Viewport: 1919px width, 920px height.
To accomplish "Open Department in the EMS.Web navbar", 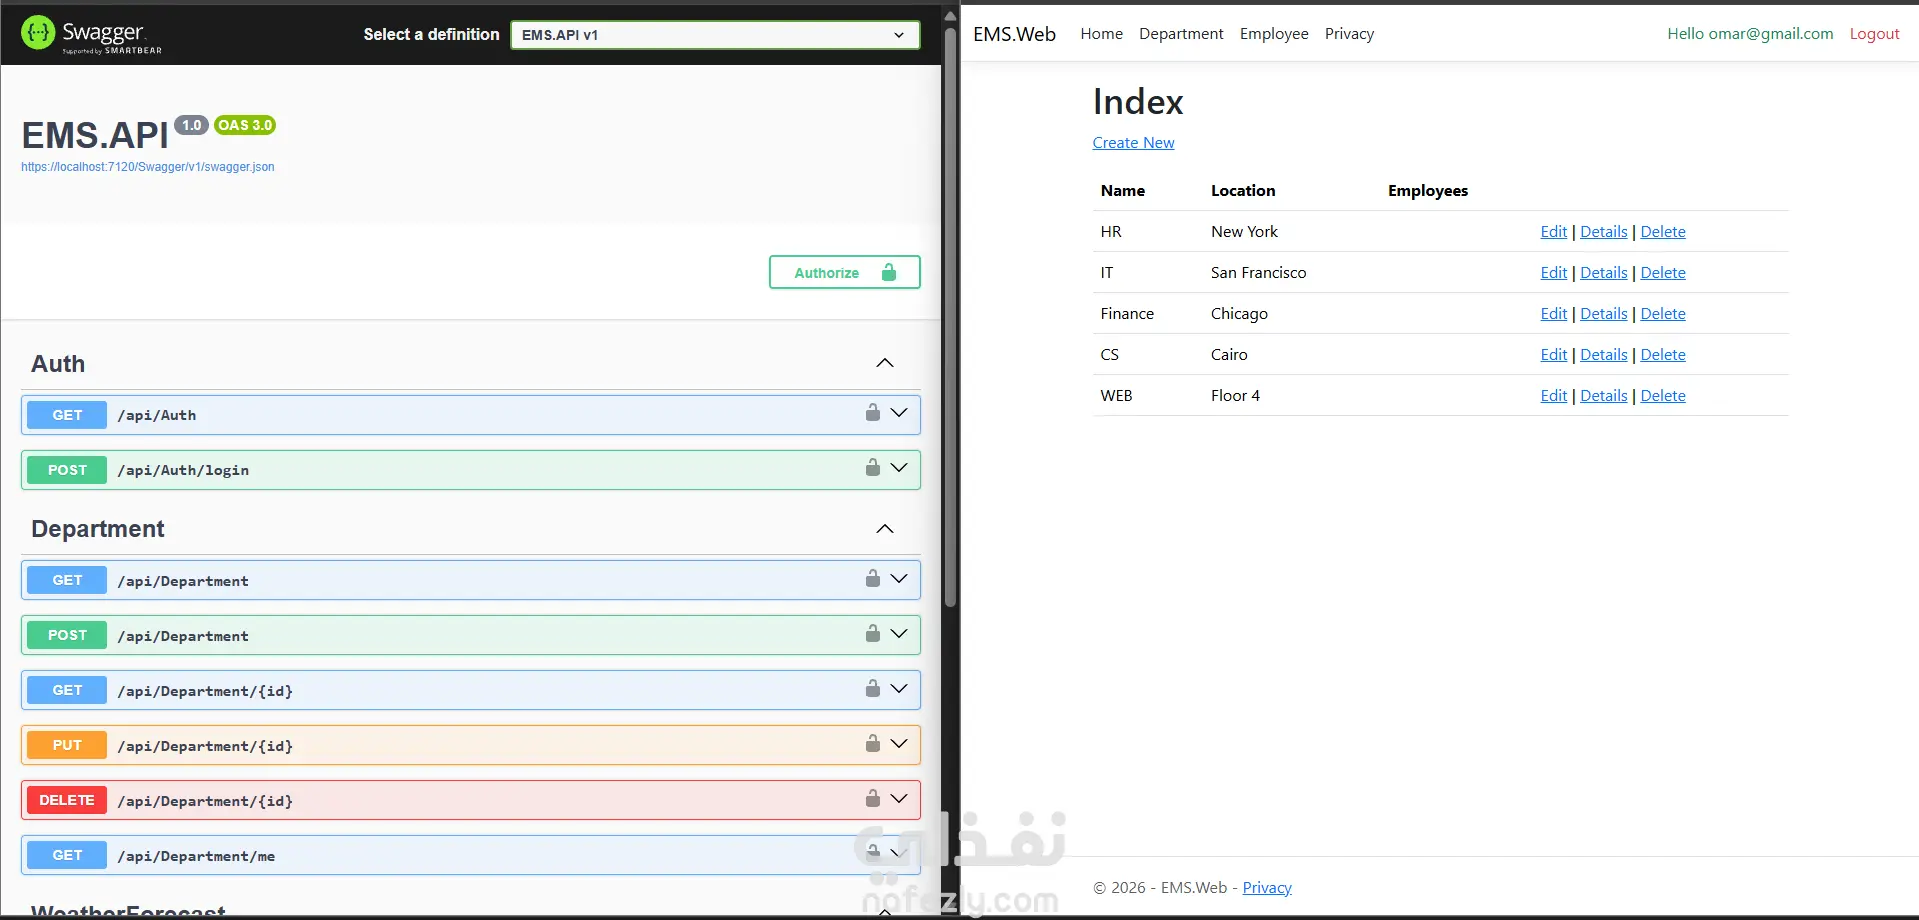I will (x=1181, y=34).
